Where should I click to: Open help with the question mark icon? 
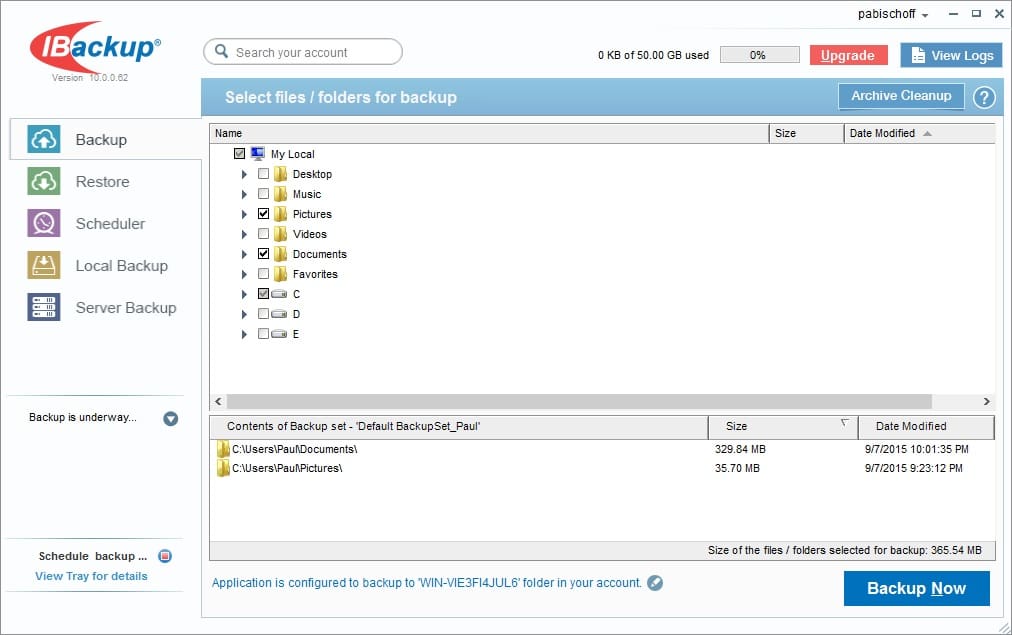click(x=984, y=97)
